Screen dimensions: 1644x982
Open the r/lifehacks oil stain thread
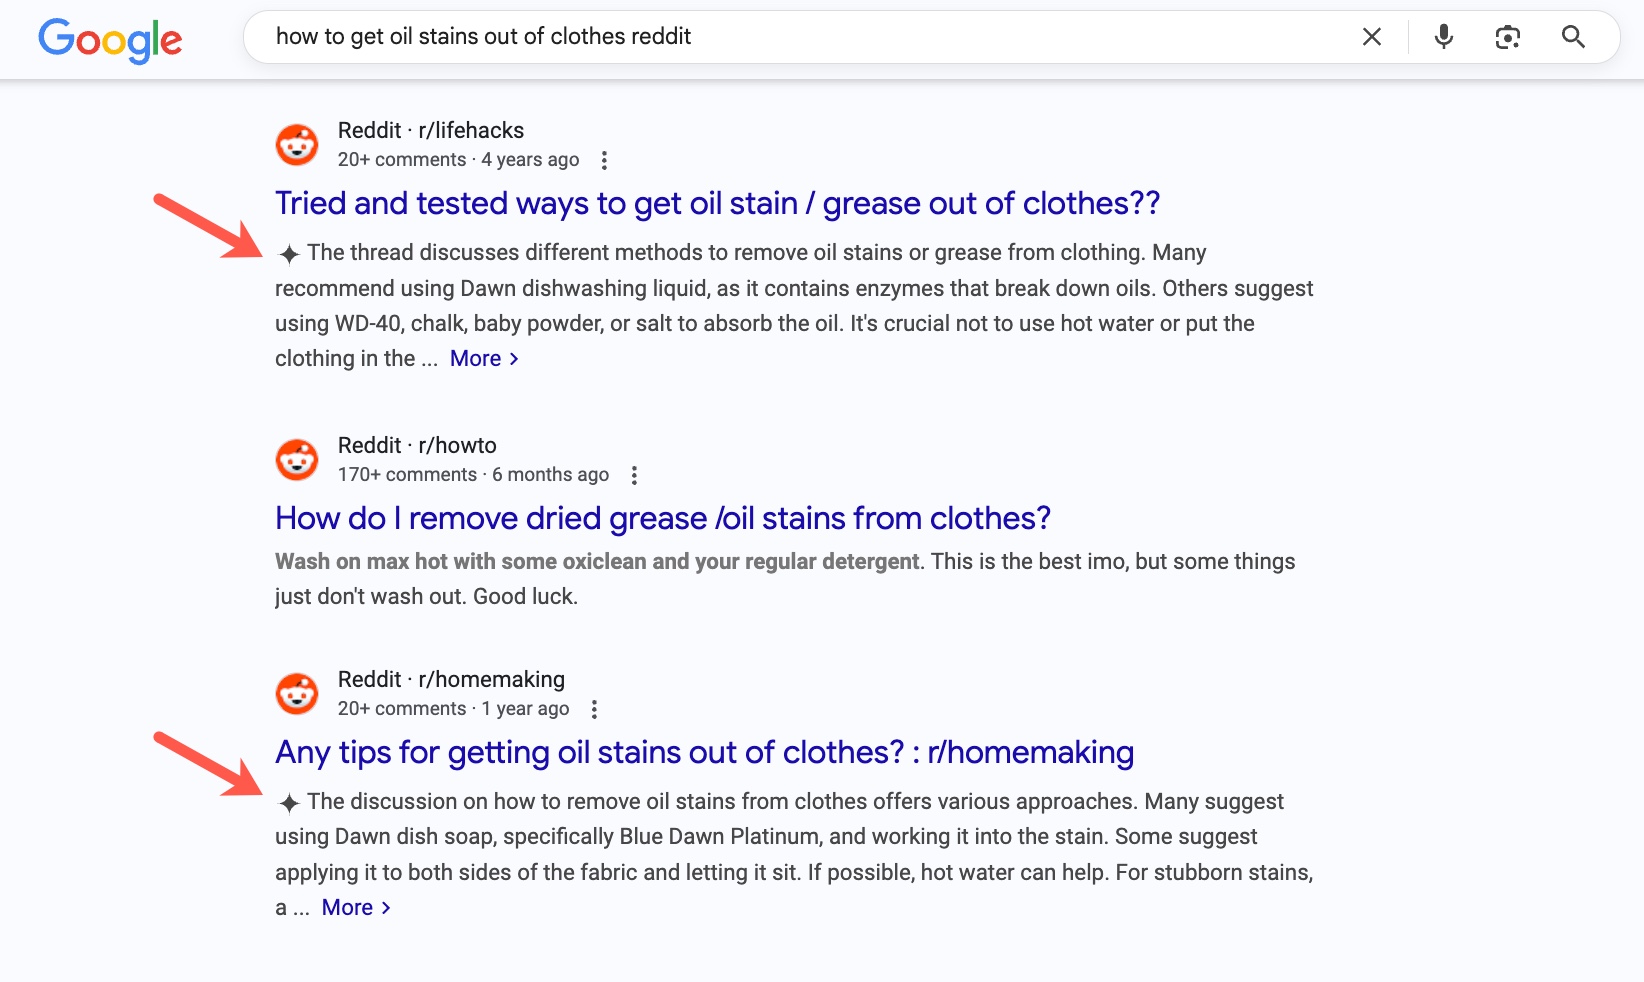tap(716, 203)
